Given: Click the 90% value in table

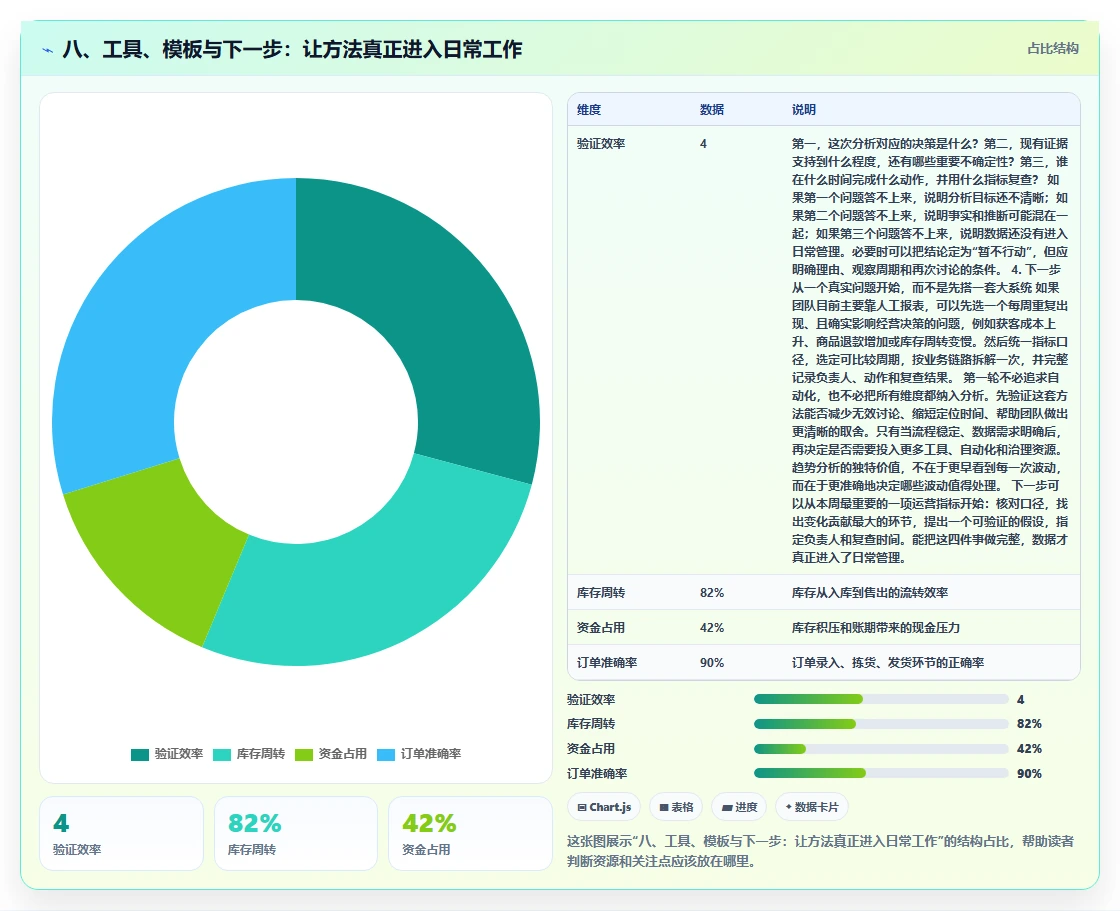Looking at the screenshot, I should click(711, 662).
